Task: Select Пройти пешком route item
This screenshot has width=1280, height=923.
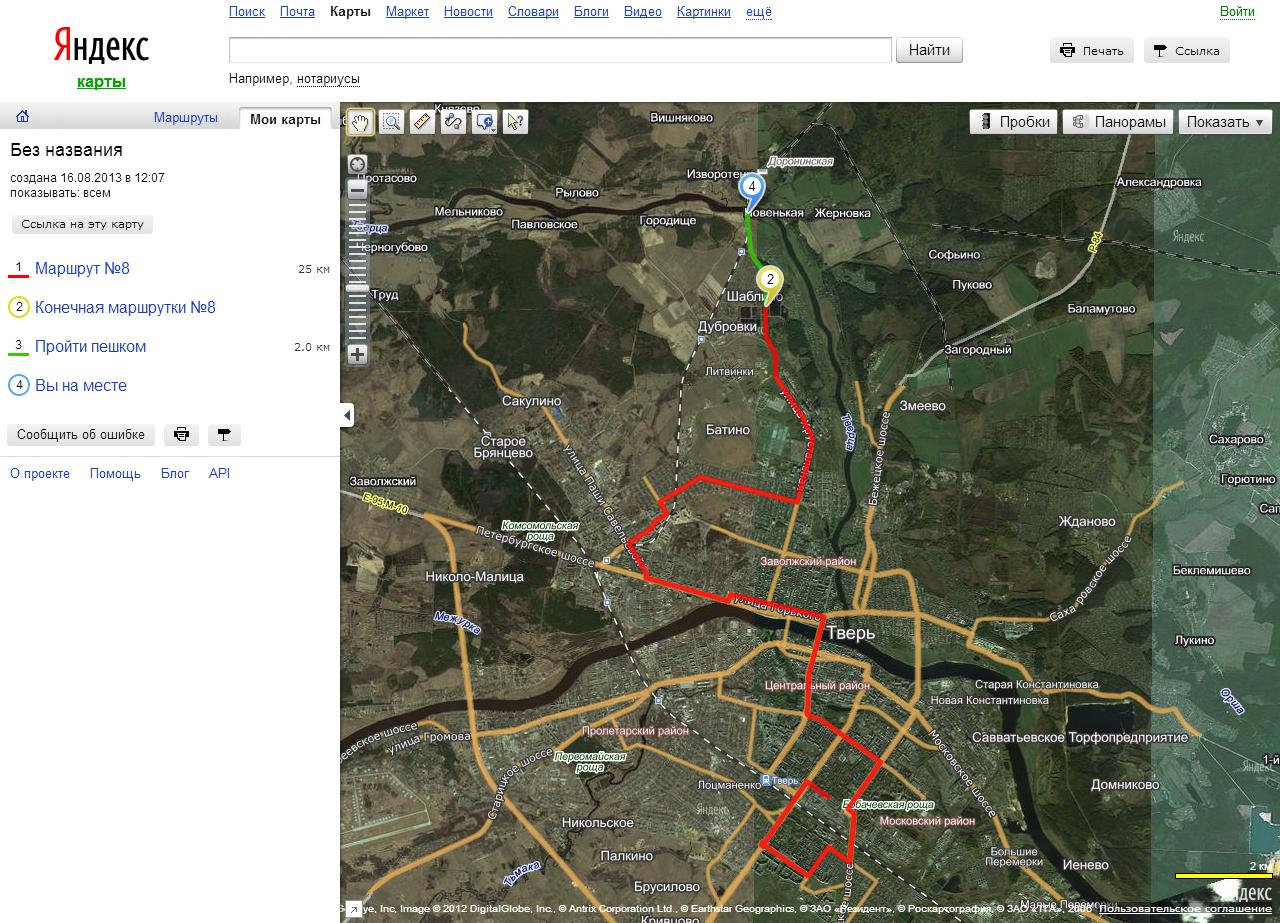Action: [90, 346]
